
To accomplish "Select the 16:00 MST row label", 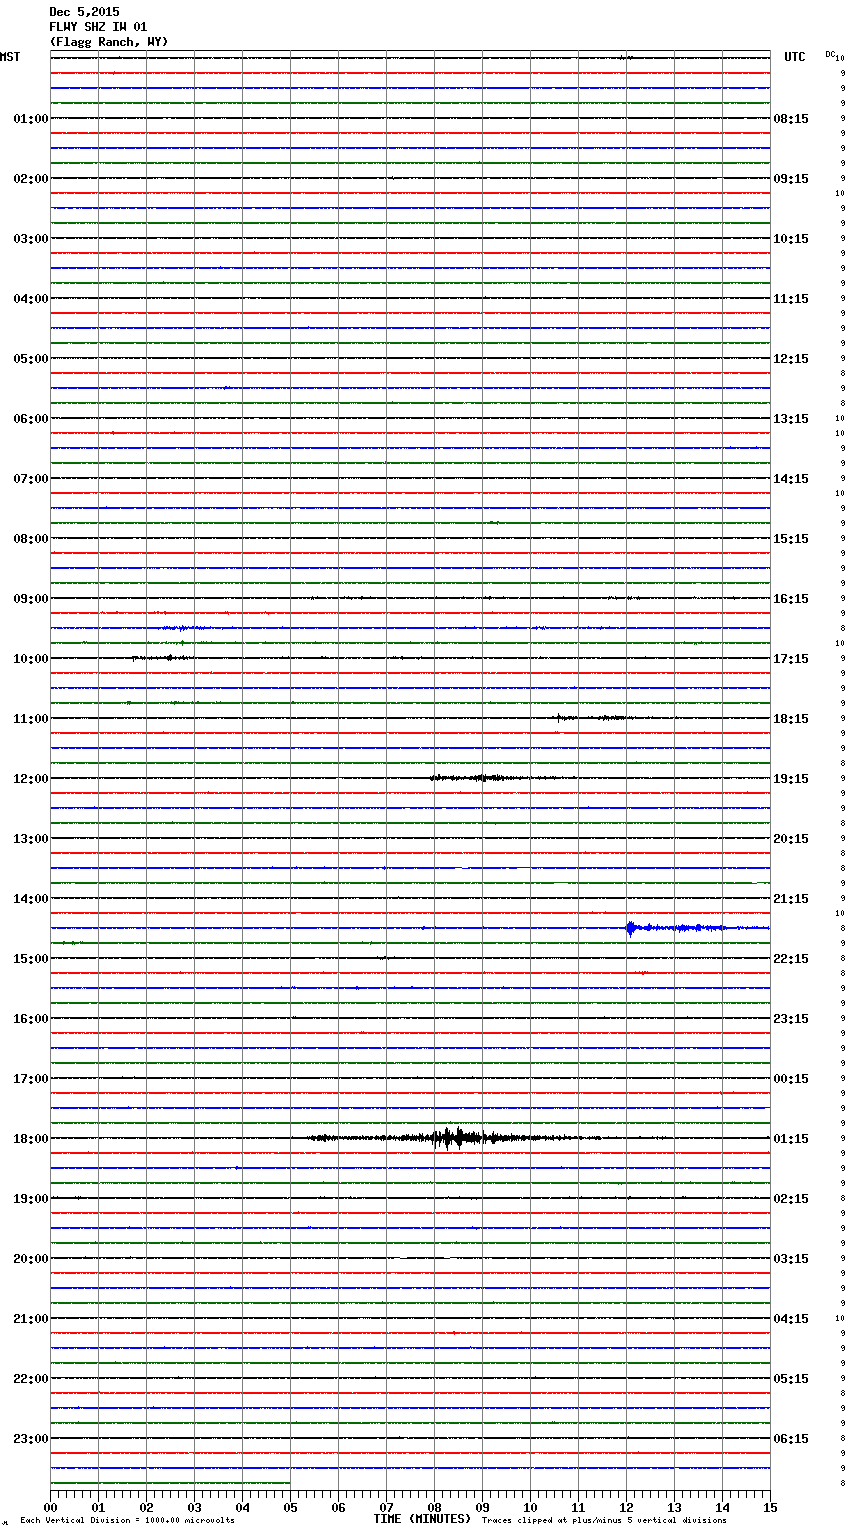I will pyautogui.click(x=30, y=1019).
